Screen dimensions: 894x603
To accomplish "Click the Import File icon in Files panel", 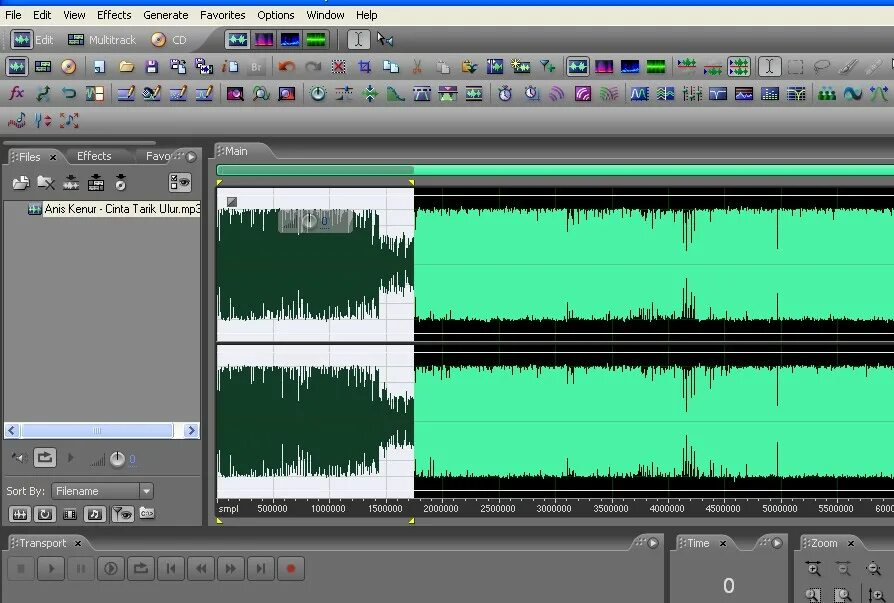I will pos(21,182).
